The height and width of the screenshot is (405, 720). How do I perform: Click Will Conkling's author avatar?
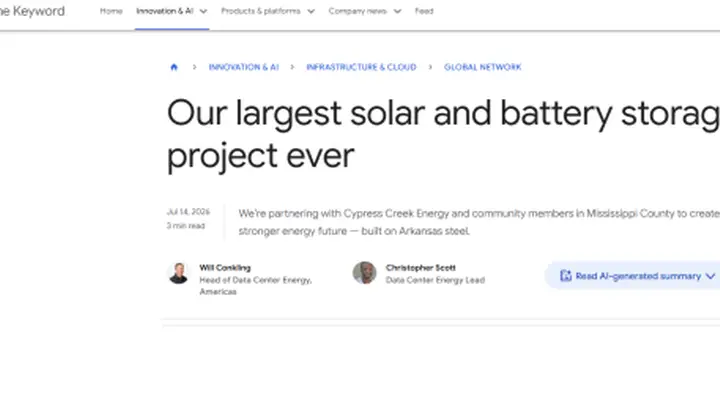click(179, 273)
